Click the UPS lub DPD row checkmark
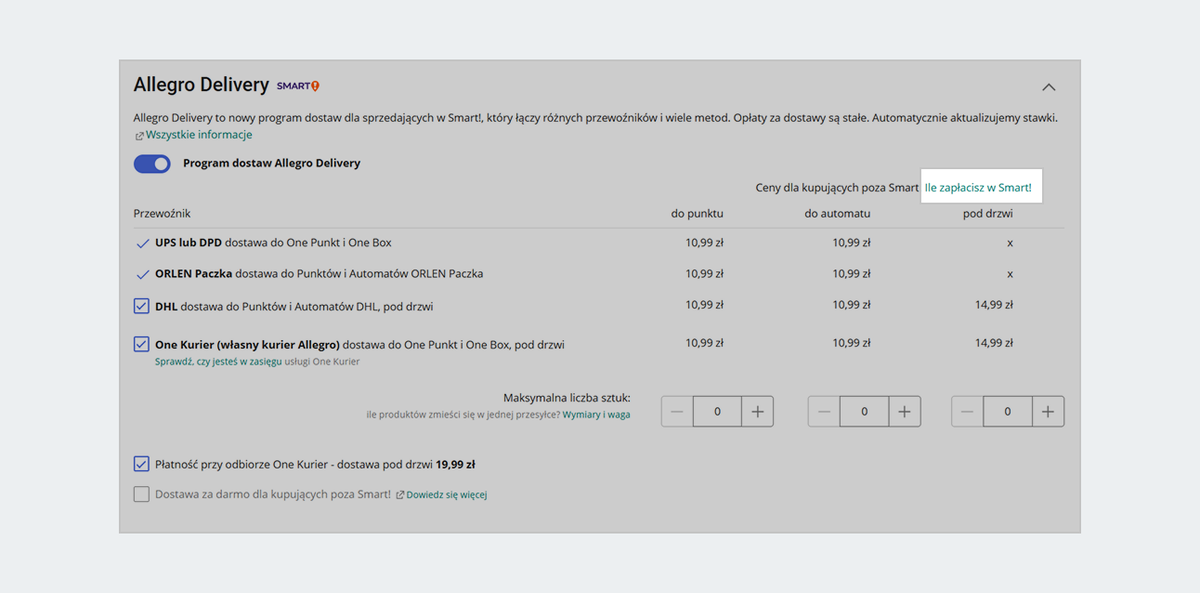The width and height of the screenshot is (1200, 593). pos(141,243)
